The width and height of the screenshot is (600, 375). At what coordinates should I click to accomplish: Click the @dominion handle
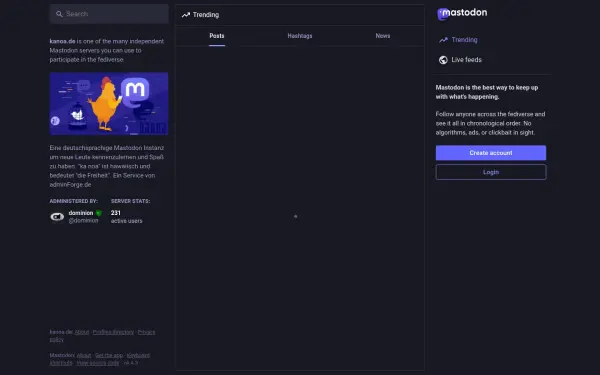click(x=83, y=221)
